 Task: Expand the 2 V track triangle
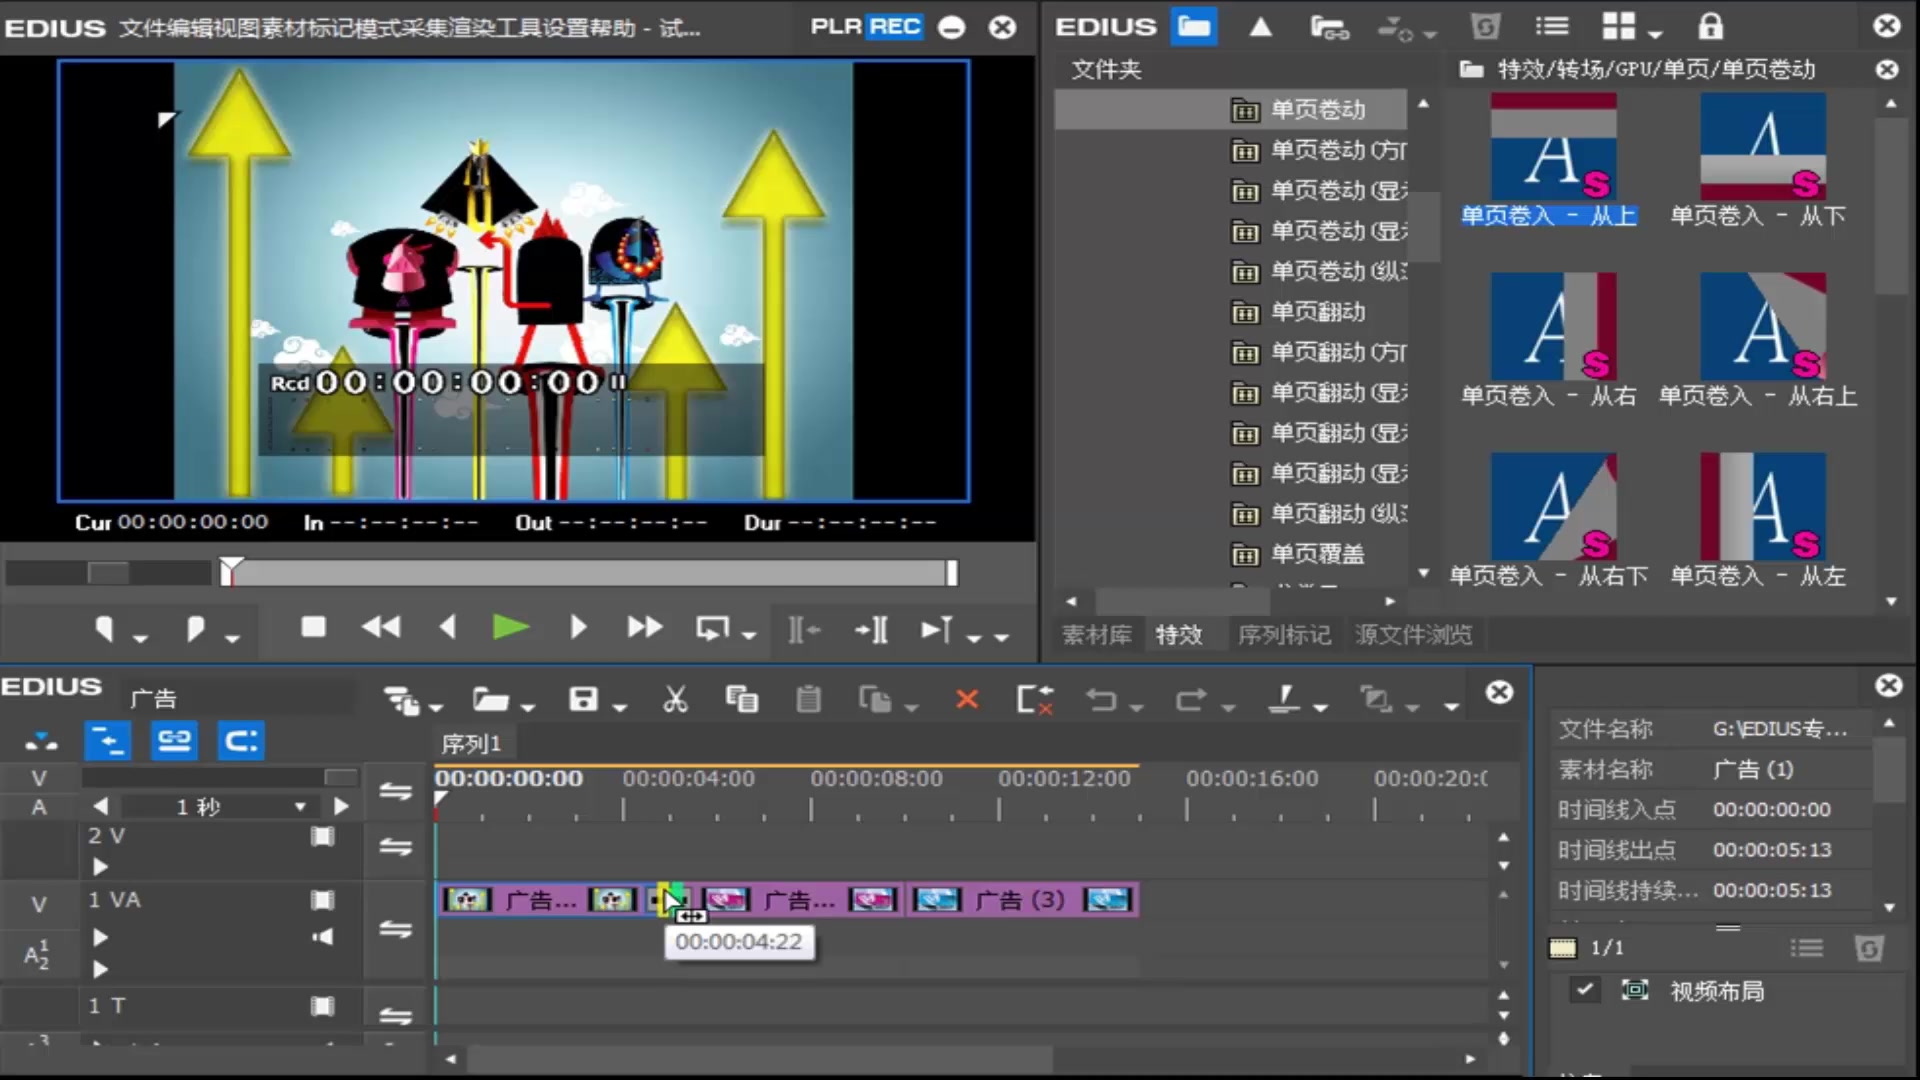100,866
